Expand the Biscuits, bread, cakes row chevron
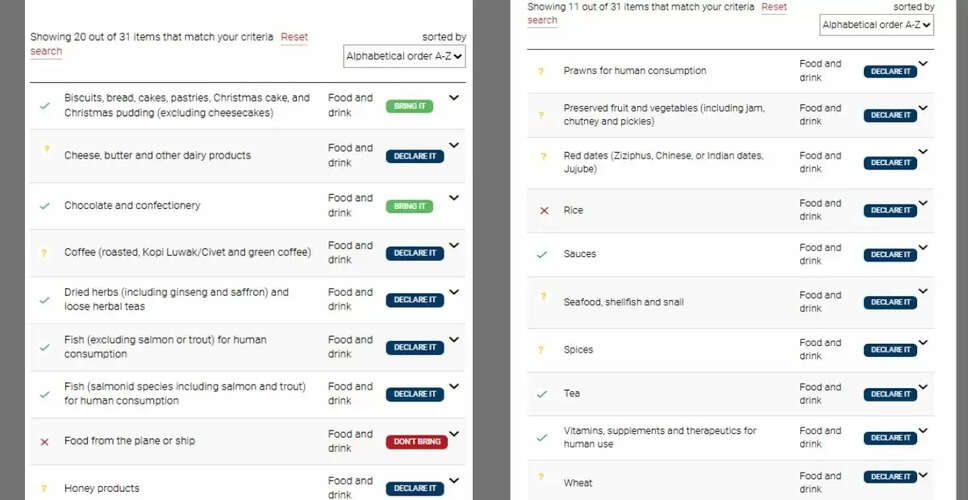The image size is (968, 500). coord(454,98)
